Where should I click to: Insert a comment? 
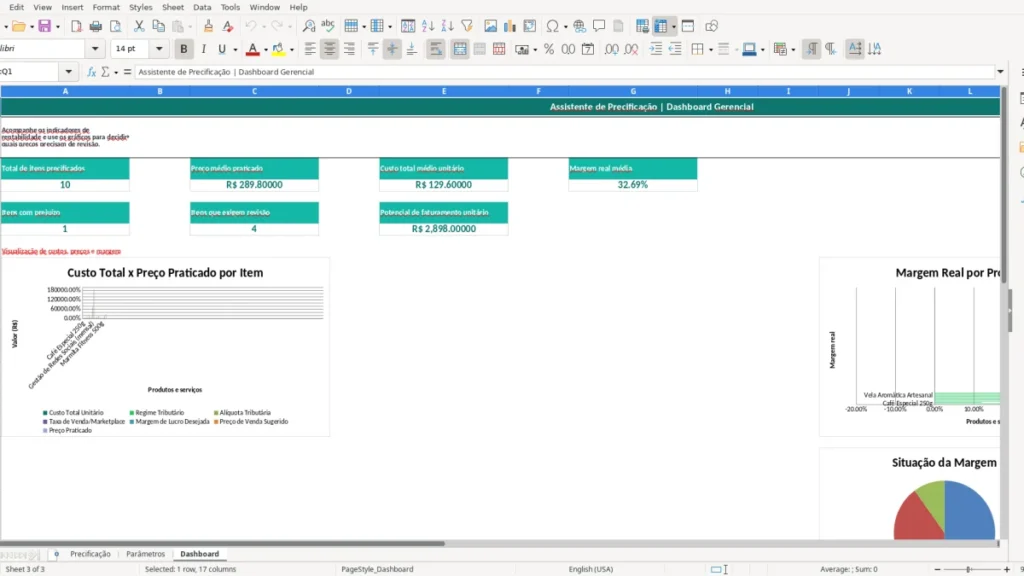coord(599,26)
